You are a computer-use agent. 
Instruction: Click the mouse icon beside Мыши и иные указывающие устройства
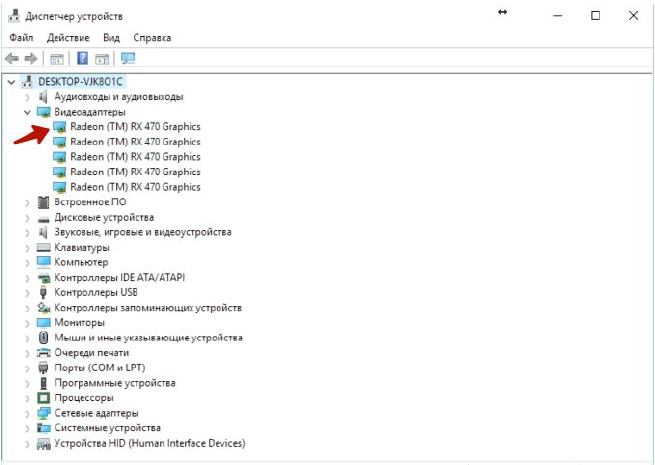pos(43,338)
